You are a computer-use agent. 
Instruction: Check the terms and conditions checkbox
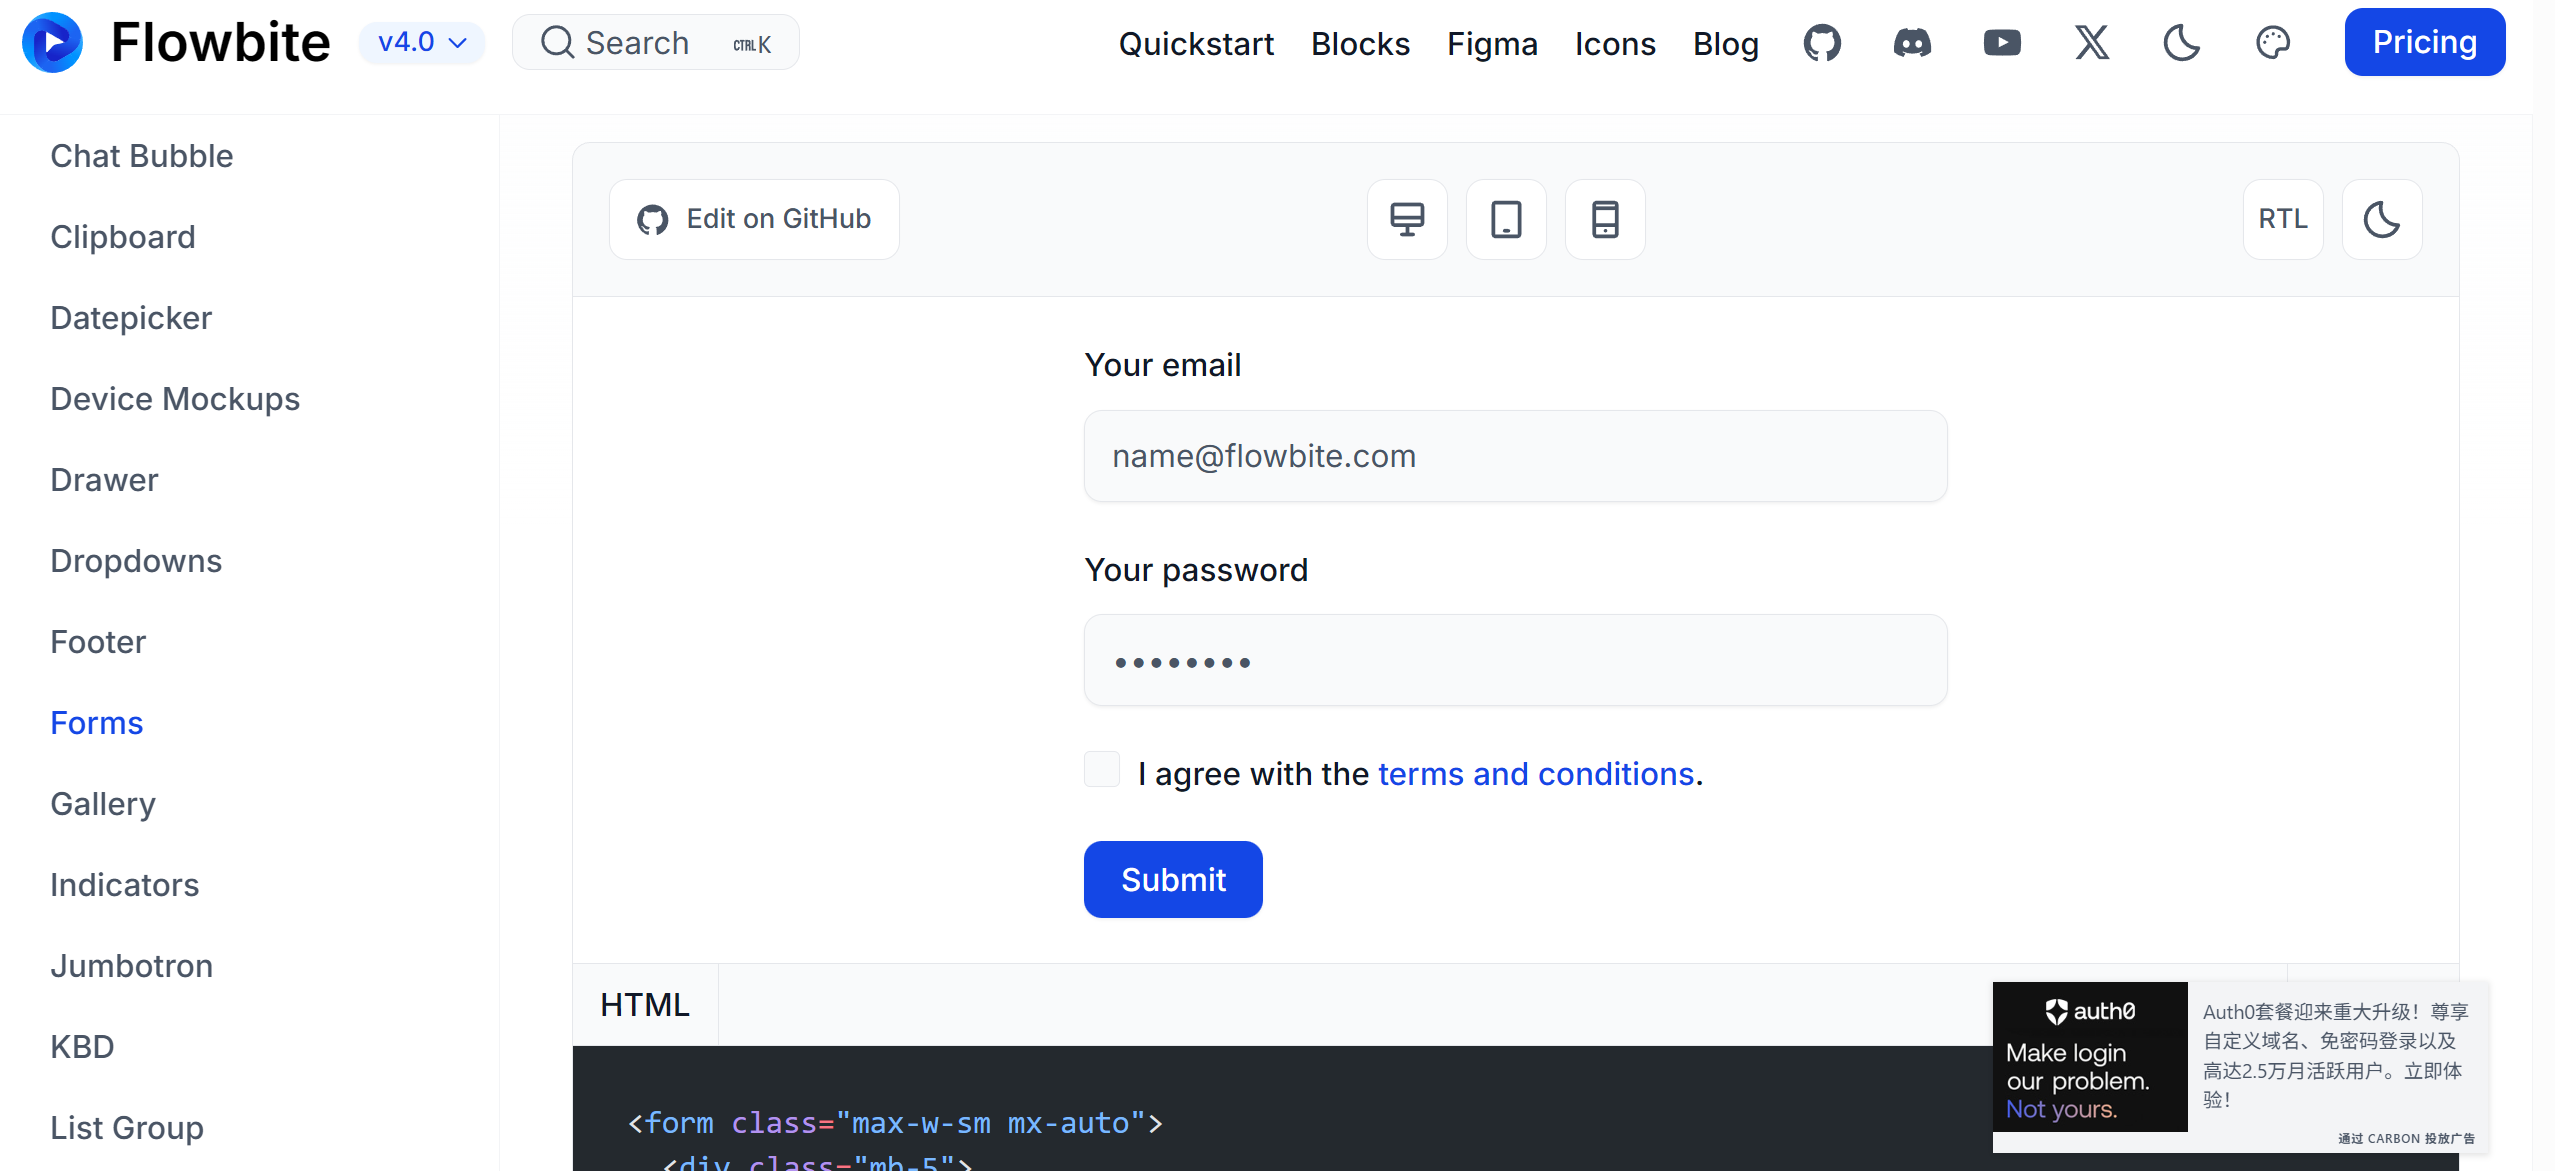pos(1102,770)
